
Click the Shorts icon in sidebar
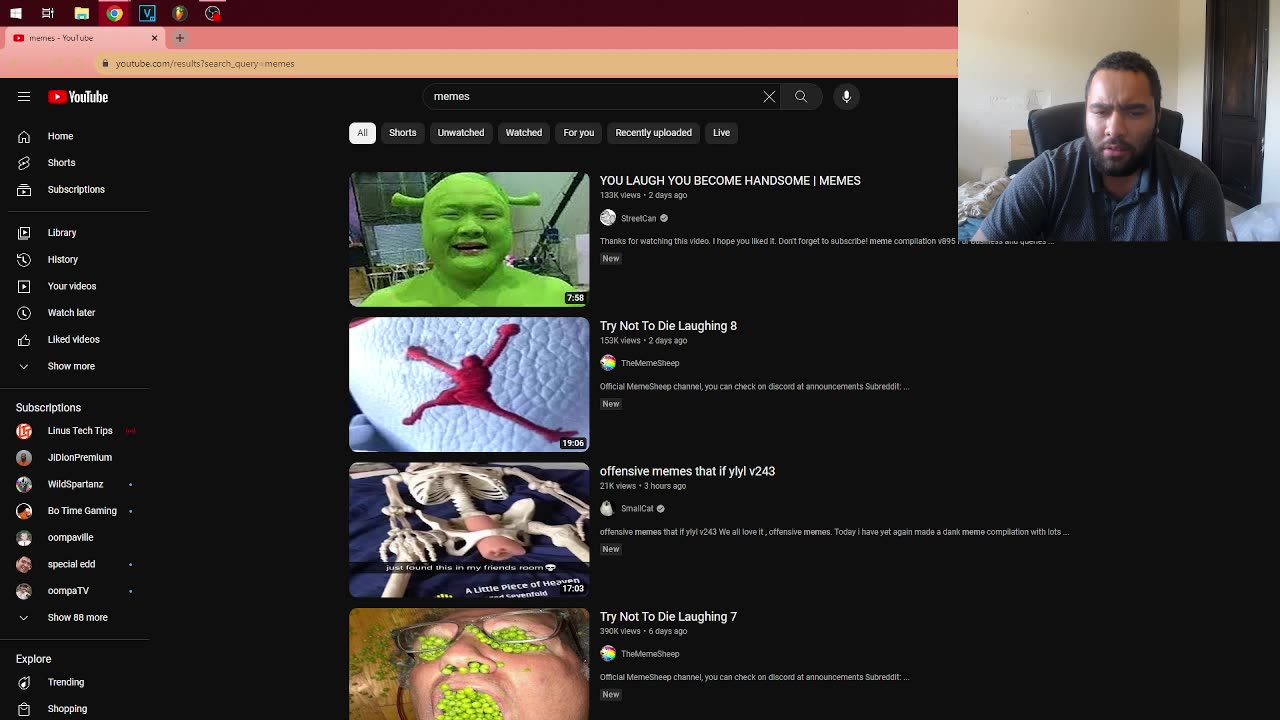coord(24,163)
